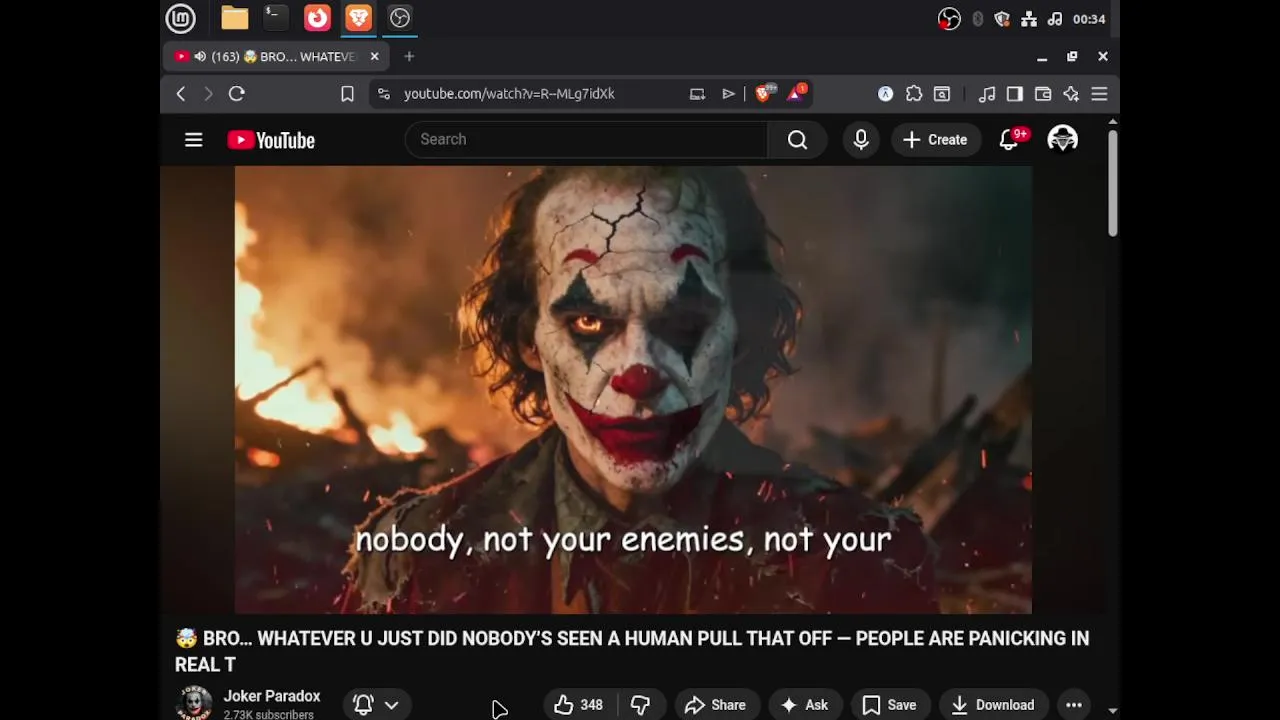Toggle the browser sidebar panel
The width and height of the screenshot is (1280, 720).
[x=1015, y=94]
